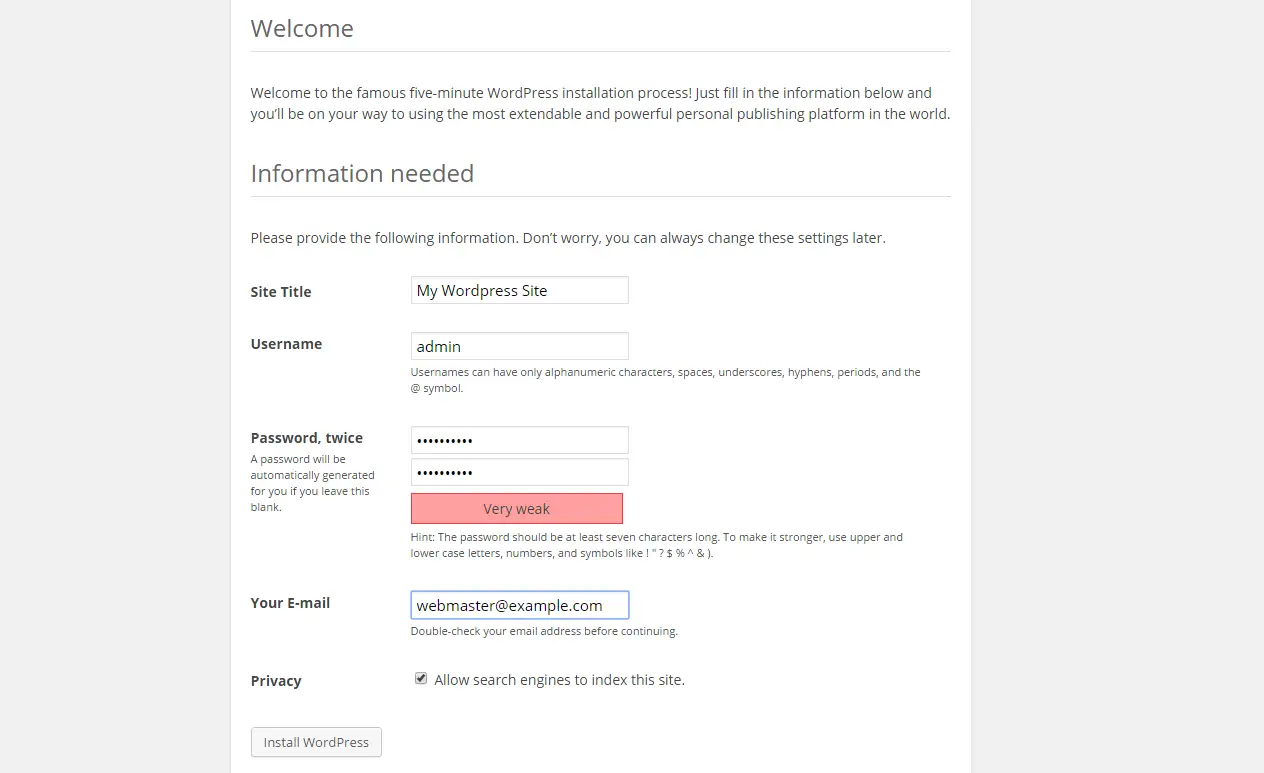This screenshot has height=773, width=1264.
Task: Click the Your E-mail input field
Action: pyautogui.click(x=520, y=605)
